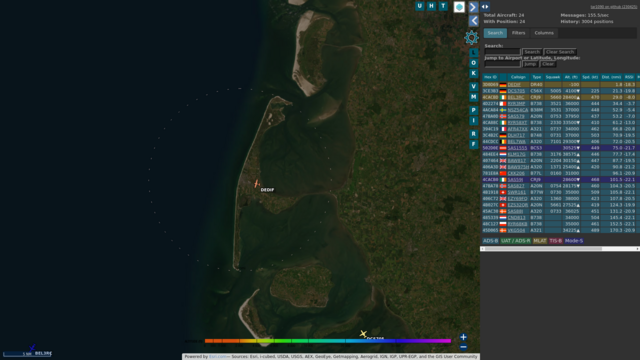Click the left arrow sidebar button
640x360 pixels.
pyautogui.click(x=473, y=20)
